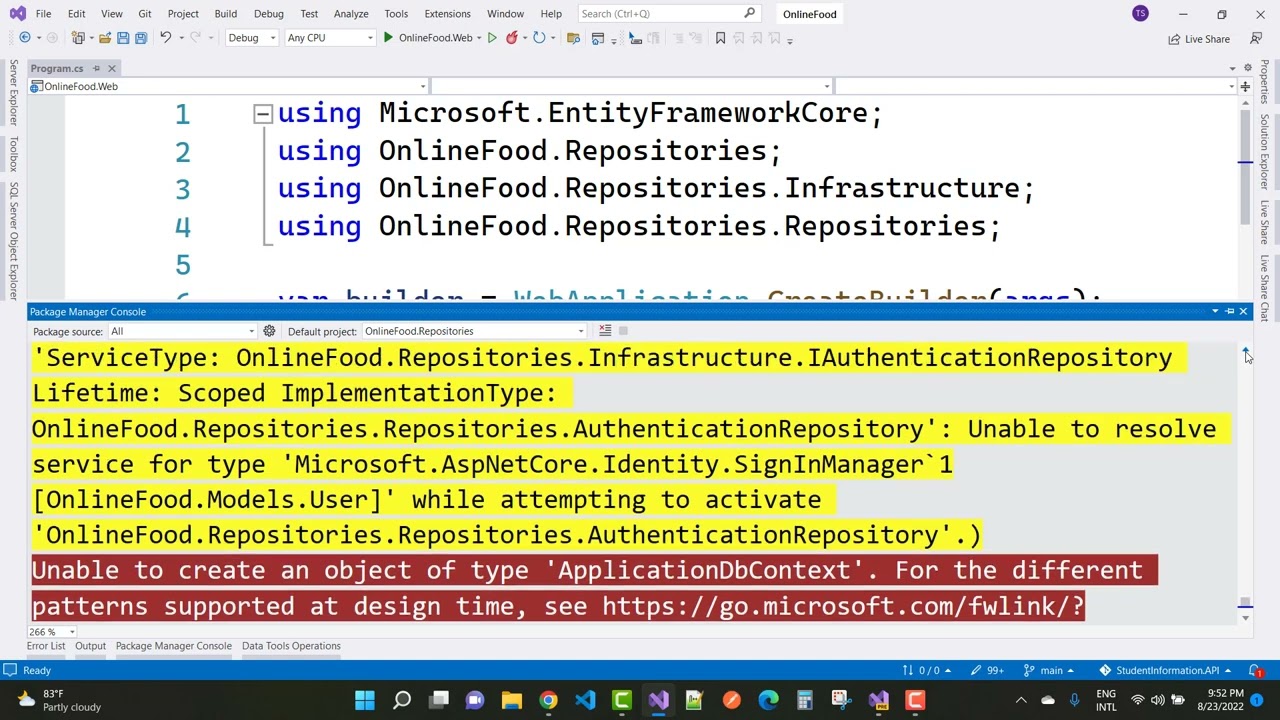The width and height of the screenshot is (1280, 720).
Task: Open File Explorer from taskbar
Action: [x=512, y=700]
